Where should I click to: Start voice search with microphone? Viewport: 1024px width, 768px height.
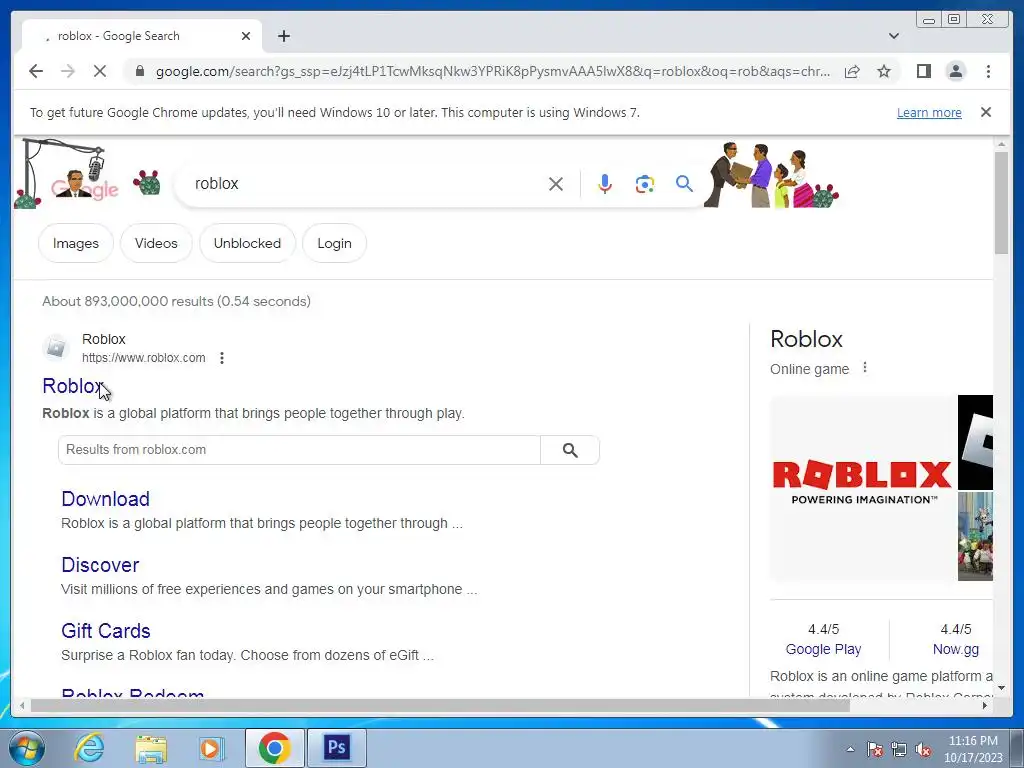tap(605, 184)
